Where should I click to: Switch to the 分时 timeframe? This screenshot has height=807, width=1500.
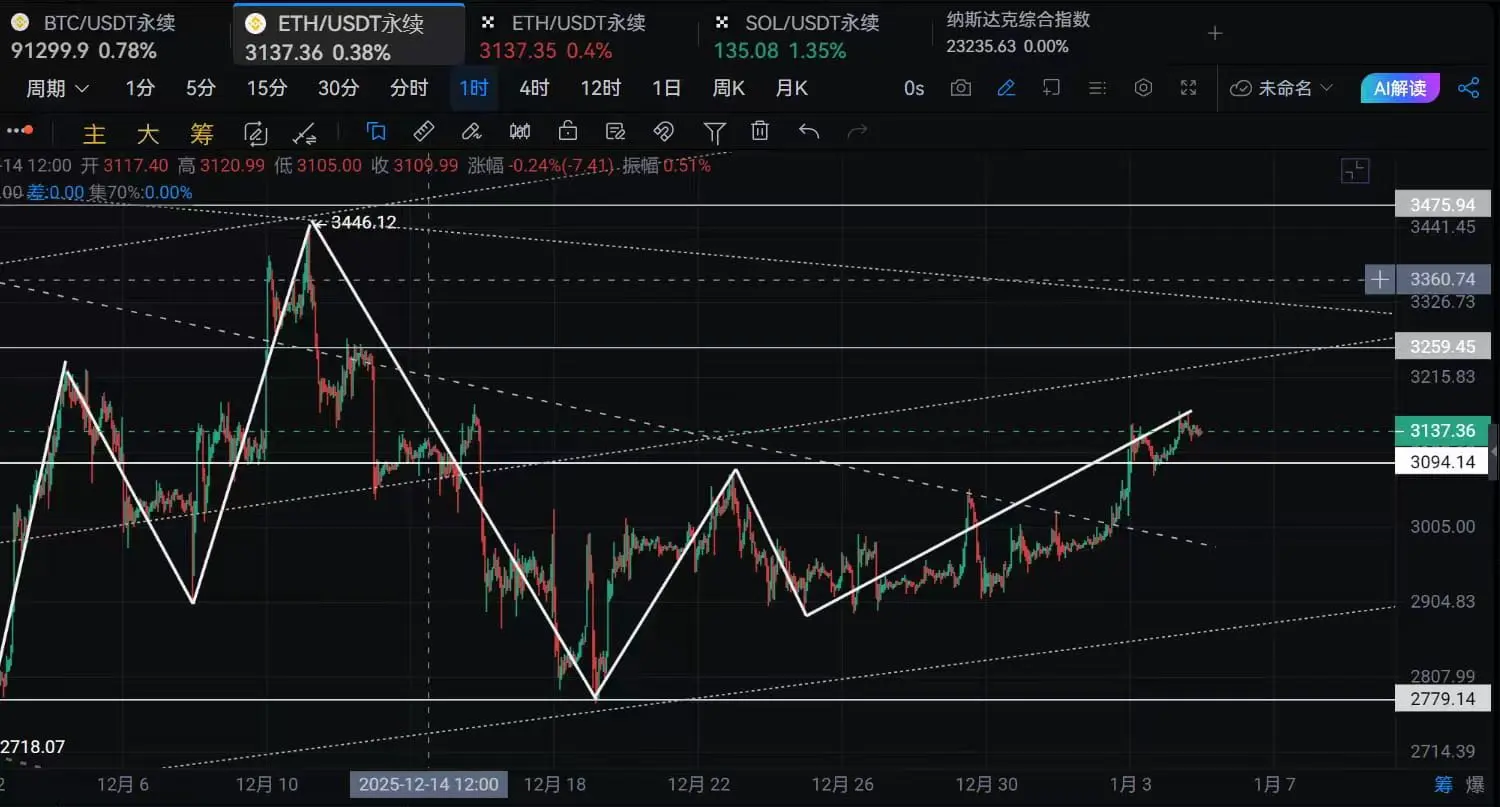409,88
